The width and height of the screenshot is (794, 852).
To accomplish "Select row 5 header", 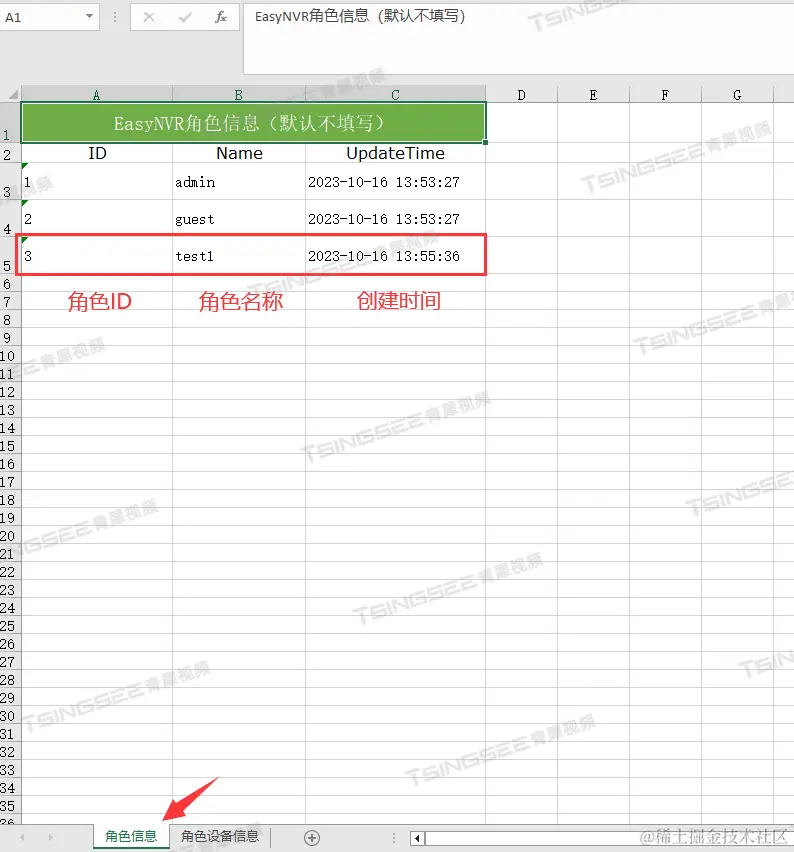I will click(x=10, y=255).
